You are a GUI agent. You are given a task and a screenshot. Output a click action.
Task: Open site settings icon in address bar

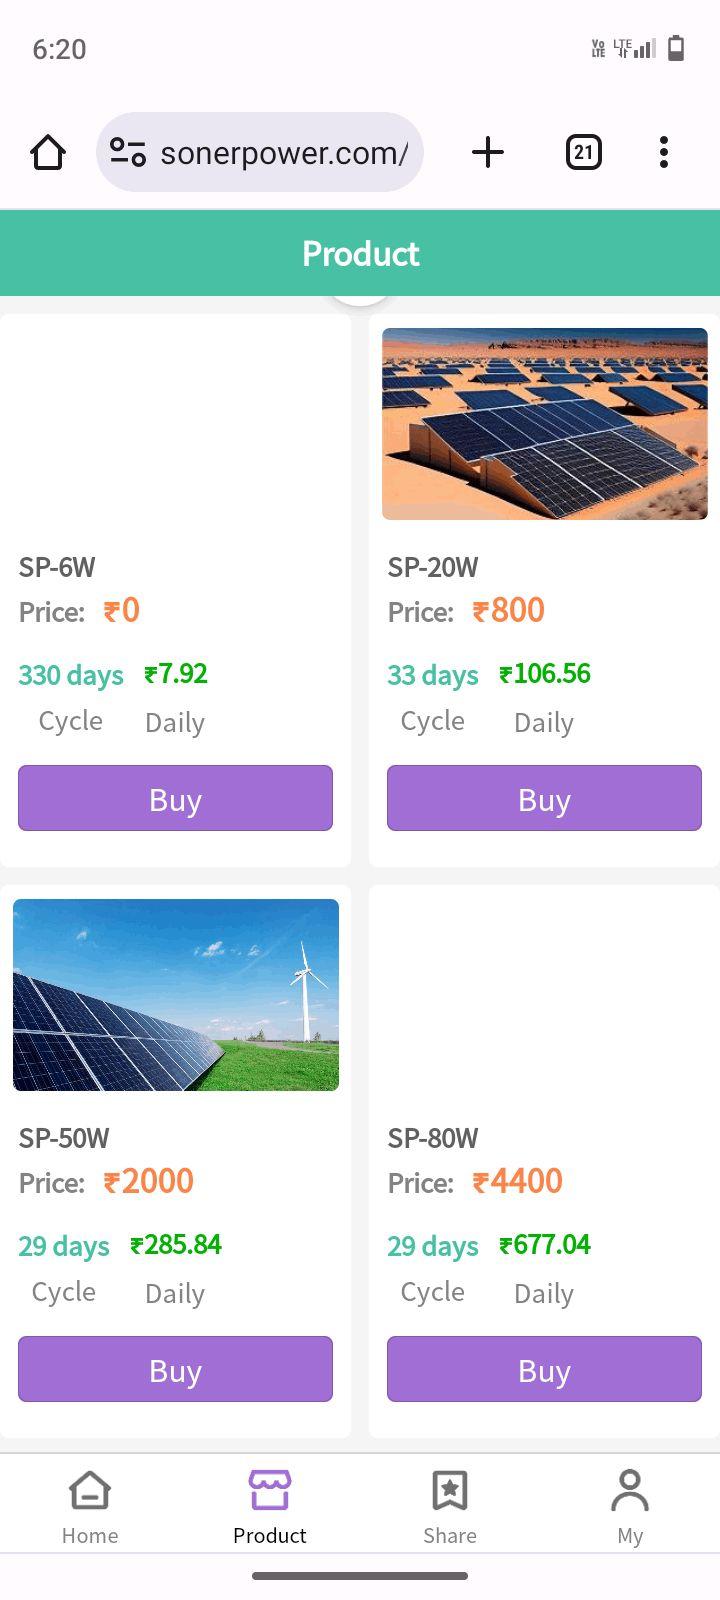128,153
